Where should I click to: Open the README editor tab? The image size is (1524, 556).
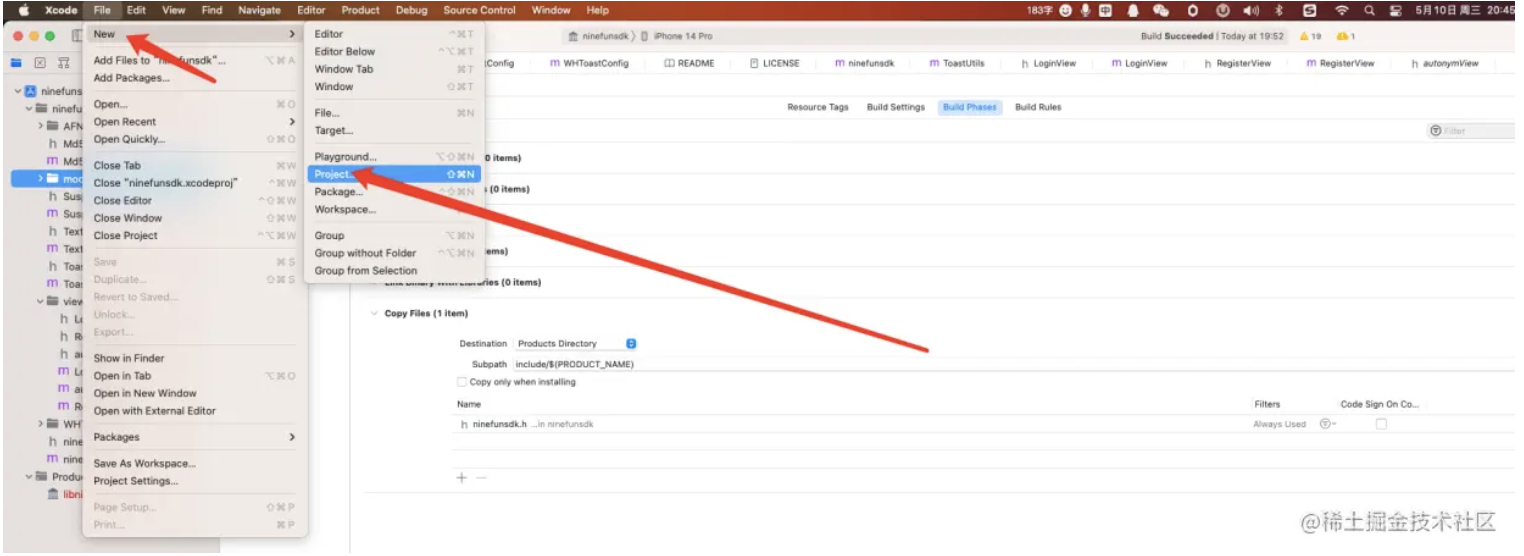tap(690, 63)
